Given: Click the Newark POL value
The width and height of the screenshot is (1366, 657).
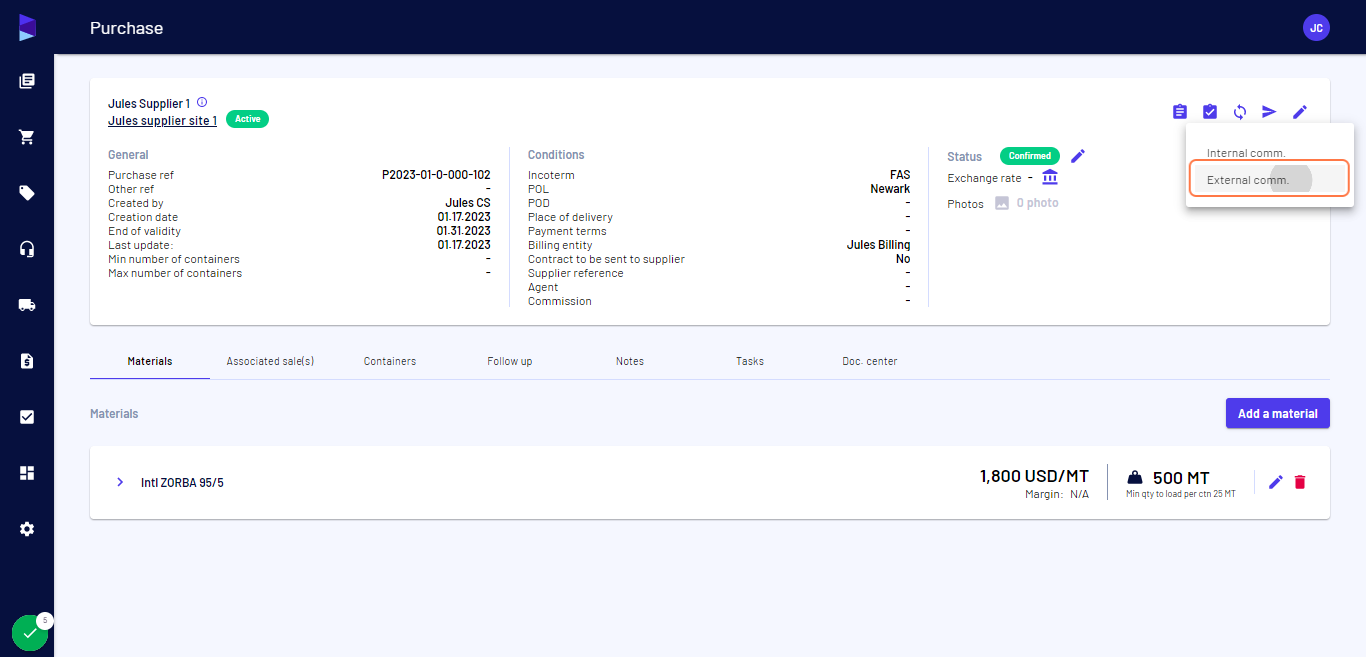Looking at the screenshot, I should [x=890, y=189].
